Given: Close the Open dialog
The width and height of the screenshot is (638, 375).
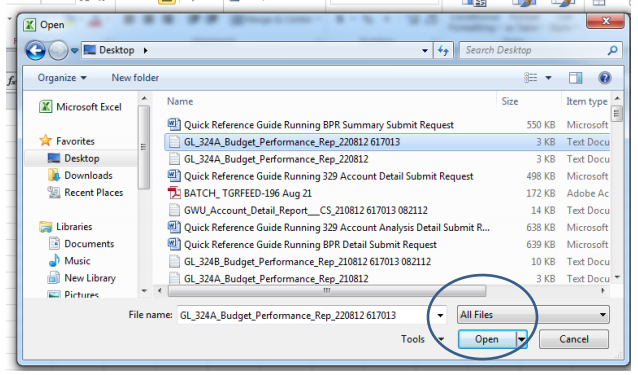Looking at the screenshot, I should point(605,20).
